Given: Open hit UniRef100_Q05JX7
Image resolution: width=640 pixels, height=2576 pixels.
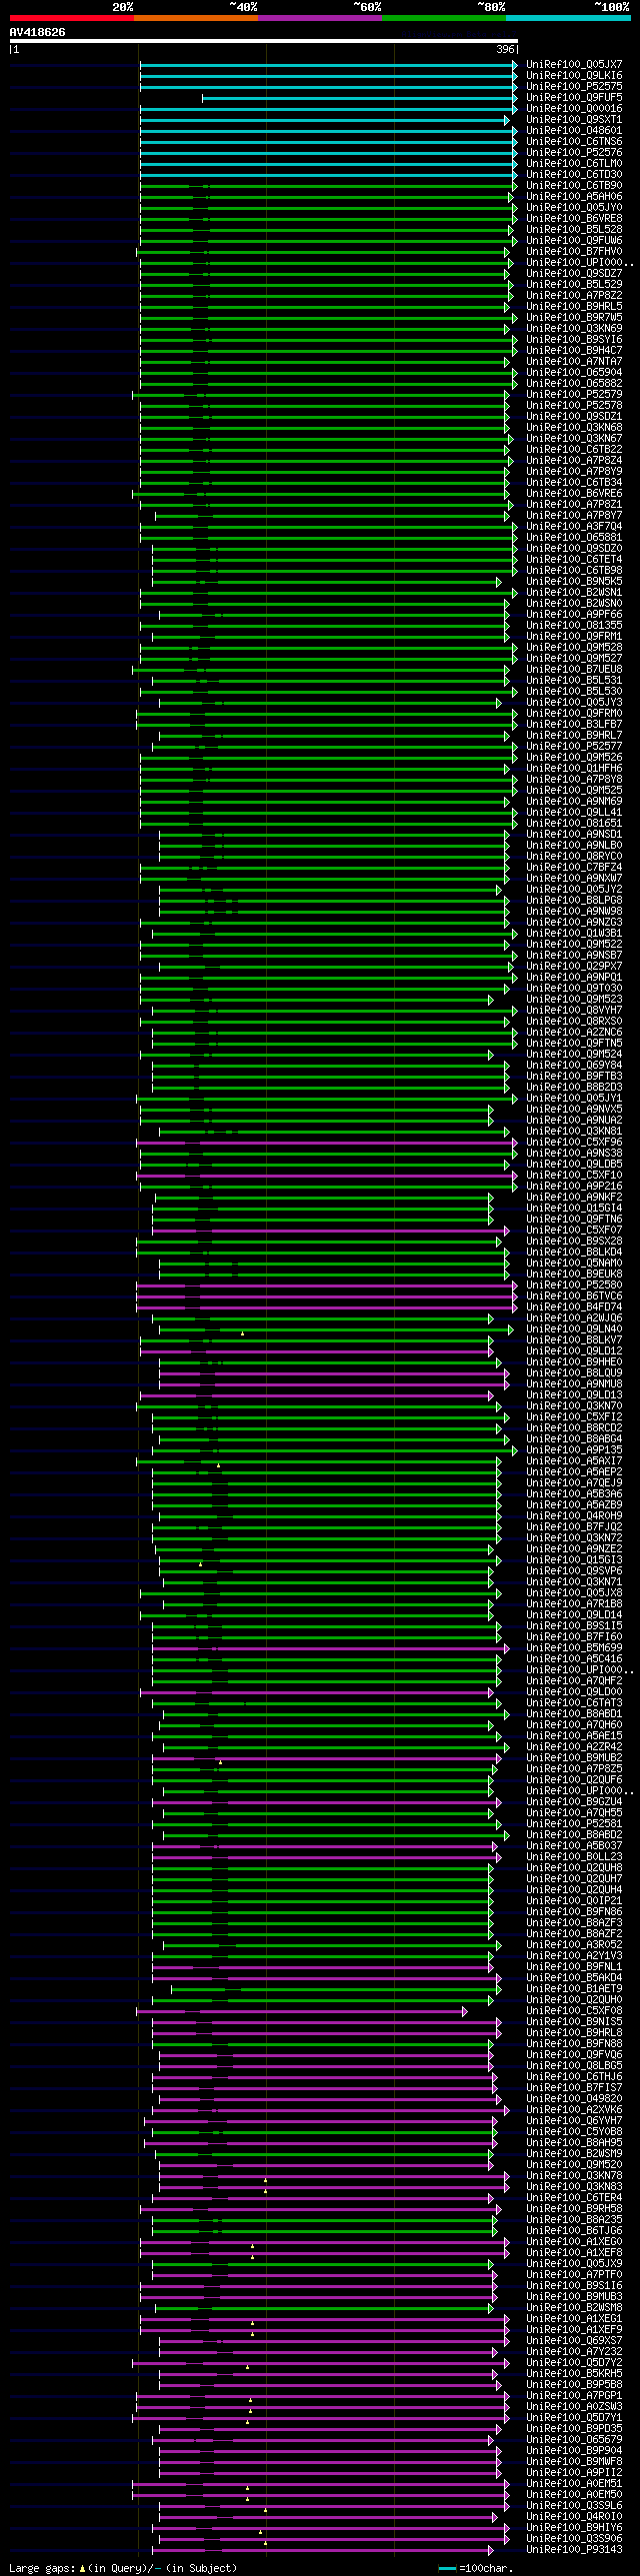Looking at the screenshot, I should coord(574,65).
